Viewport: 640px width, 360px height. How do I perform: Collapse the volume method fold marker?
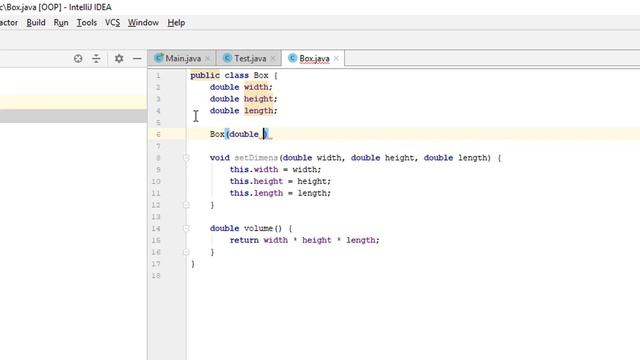tap(186, 228)
